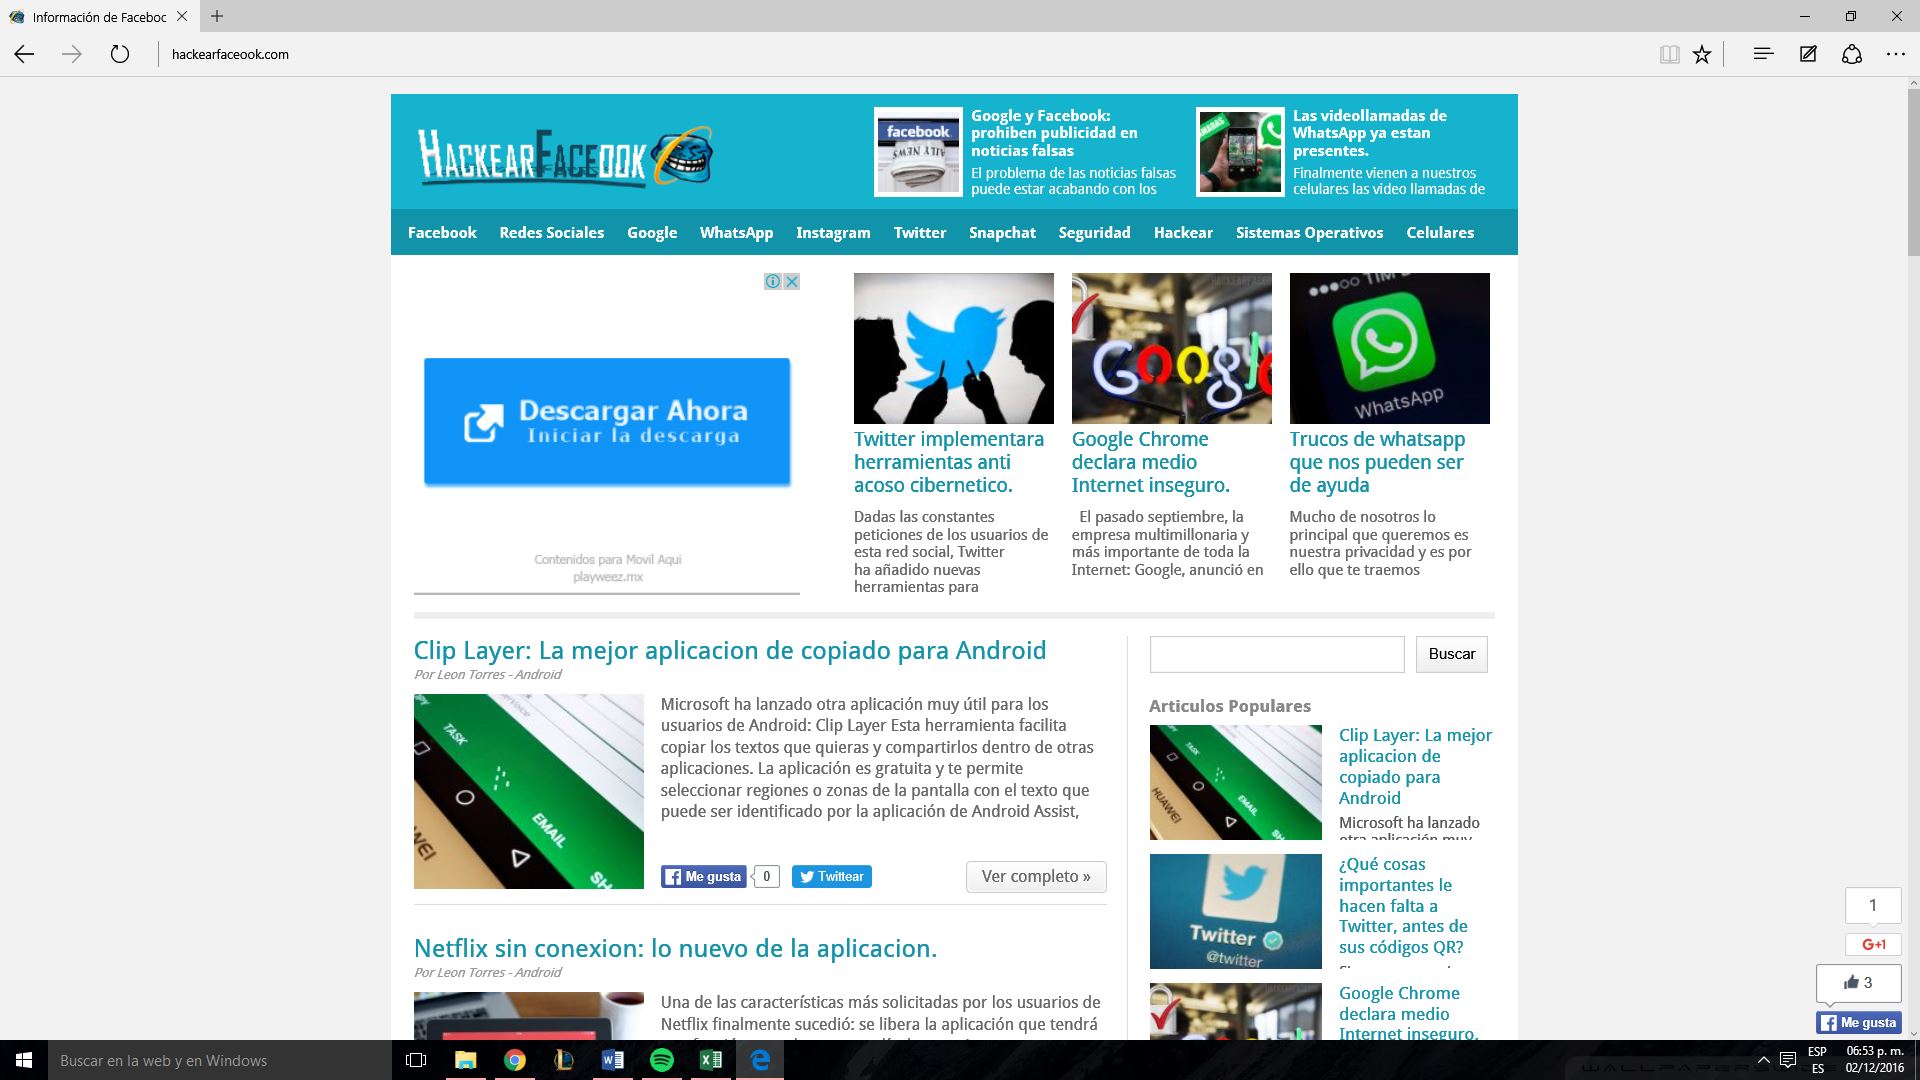The height and width of the screenshot is (1080, 1920).
Task: Select Google in the navigation bar
Action: point(652,232)
